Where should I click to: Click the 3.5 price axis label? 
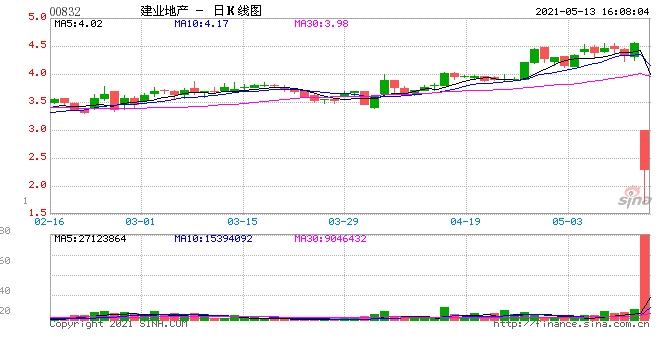(x=37, y=101)
